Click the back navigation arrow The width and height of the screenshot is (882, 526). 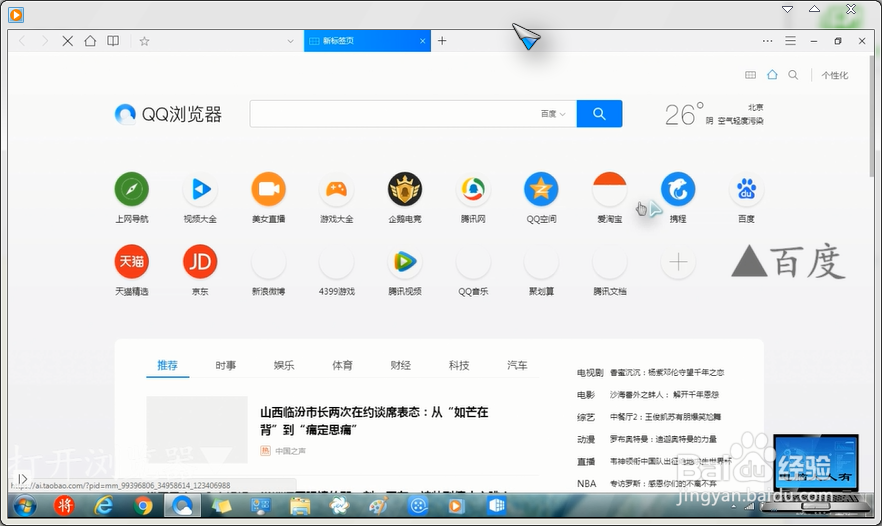click(x=22, y=41)
